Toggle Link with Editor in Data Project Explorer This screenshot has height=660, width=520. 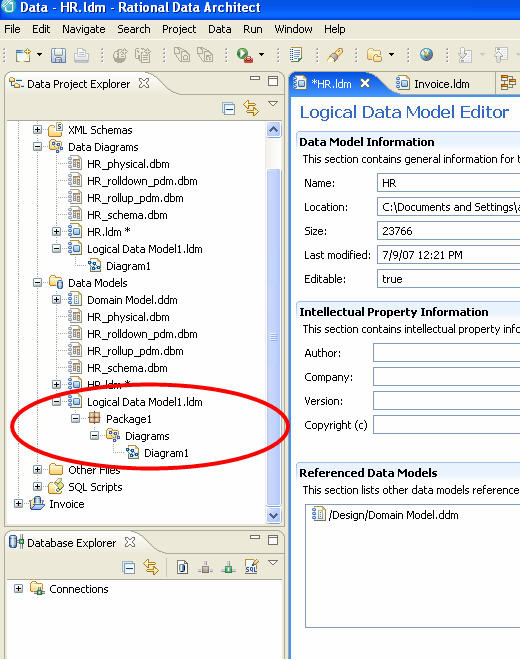[251, 109]
